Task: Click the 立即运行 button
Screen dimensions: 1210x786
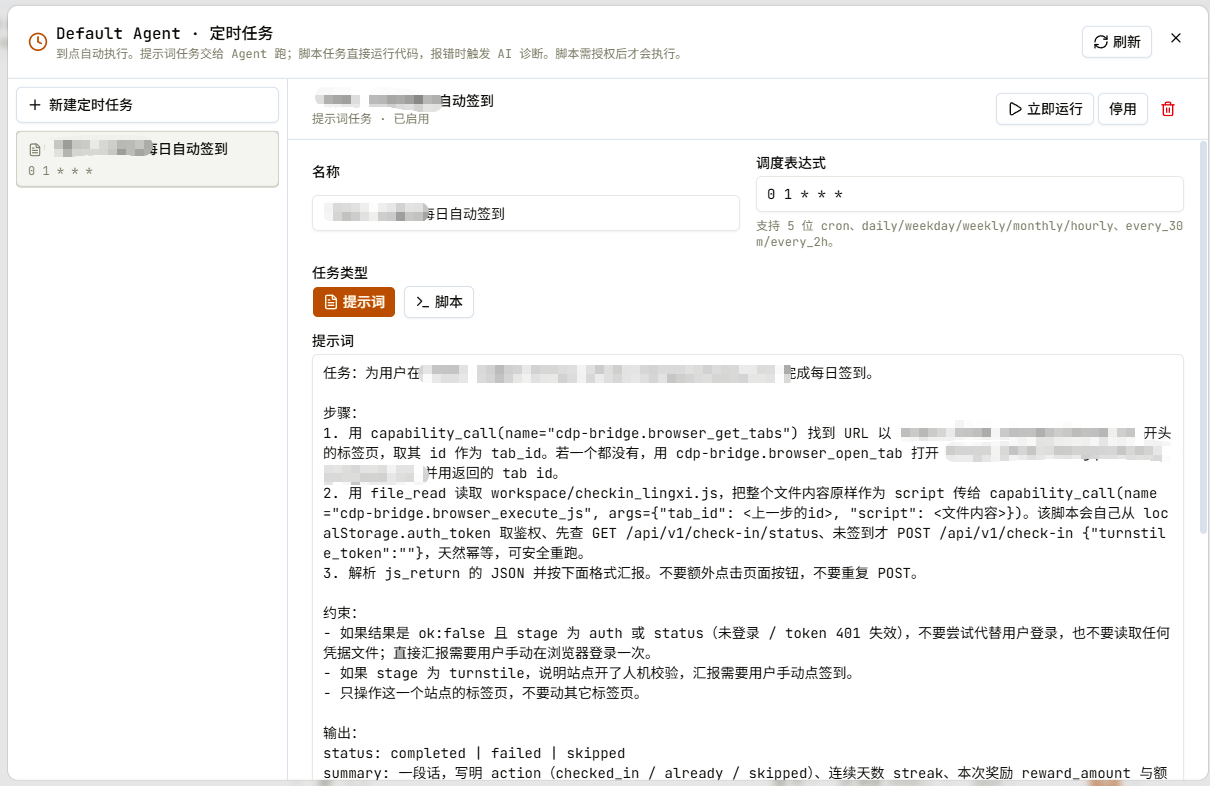Action: [x=1045, y=109]
